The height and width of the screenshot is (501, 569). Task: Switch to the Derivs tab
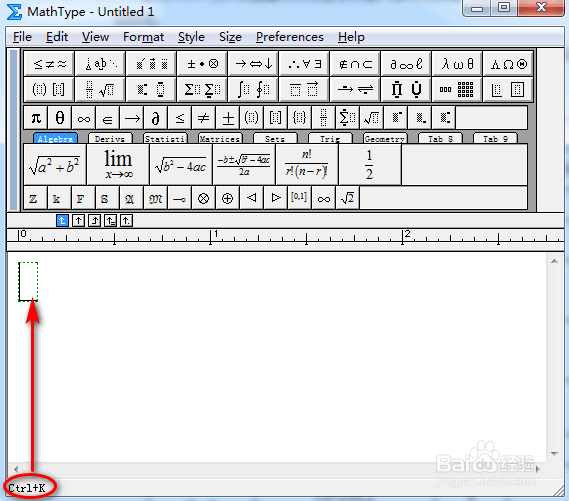110,139
